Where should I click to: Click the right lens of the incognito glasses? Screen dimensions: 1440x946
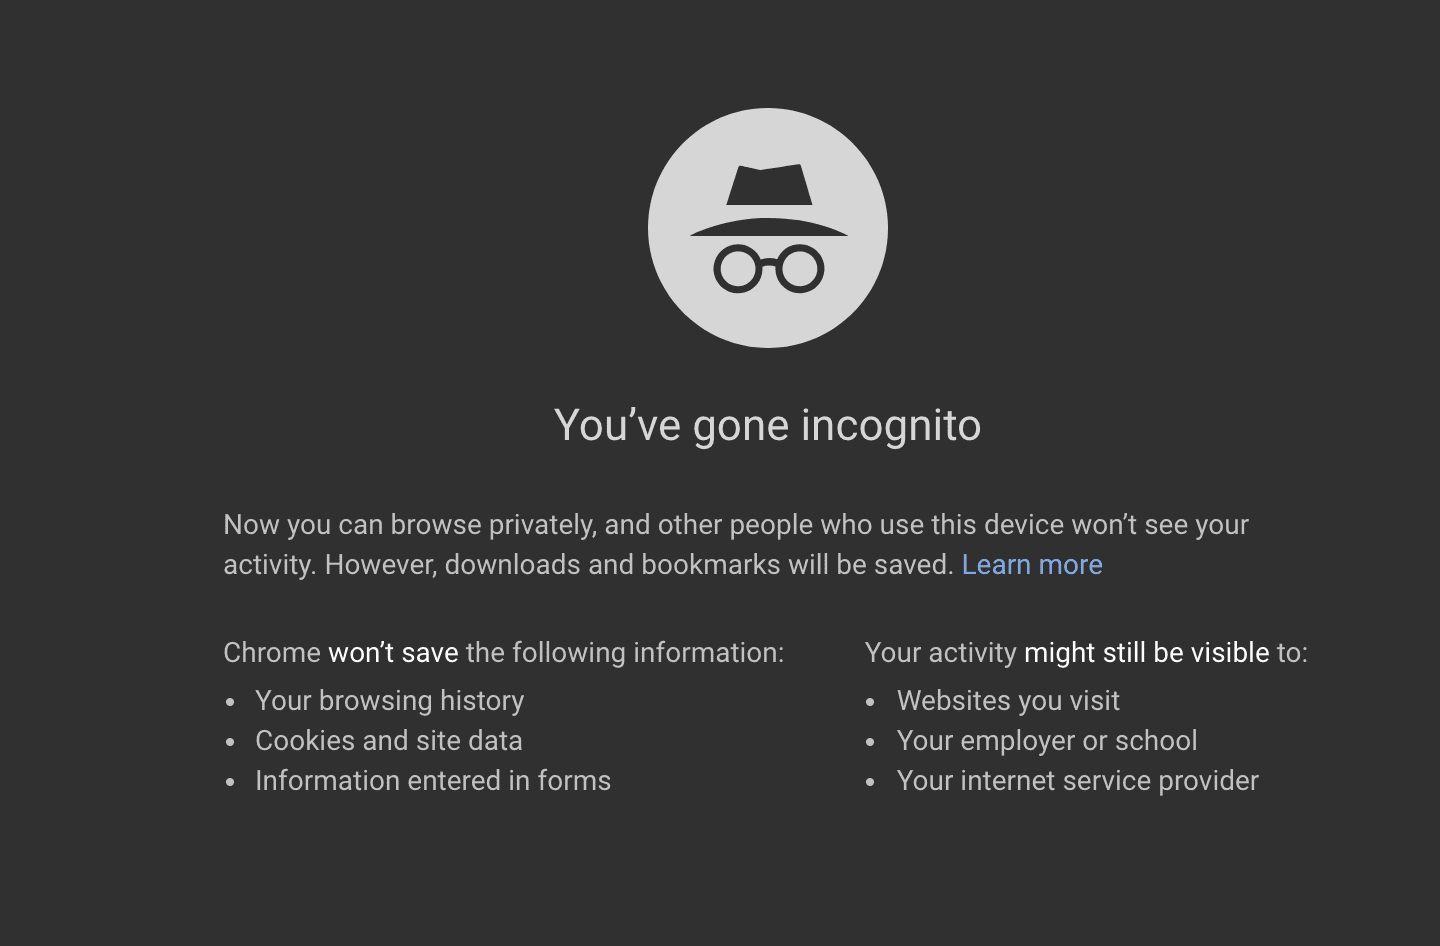point(797,267)
